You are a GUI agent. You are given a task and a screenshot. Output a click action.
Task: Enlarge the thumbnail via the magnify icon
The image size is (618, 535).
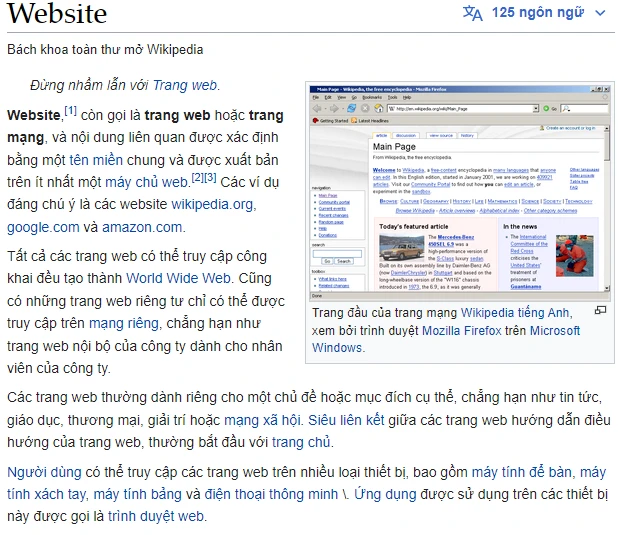(600, 311)
